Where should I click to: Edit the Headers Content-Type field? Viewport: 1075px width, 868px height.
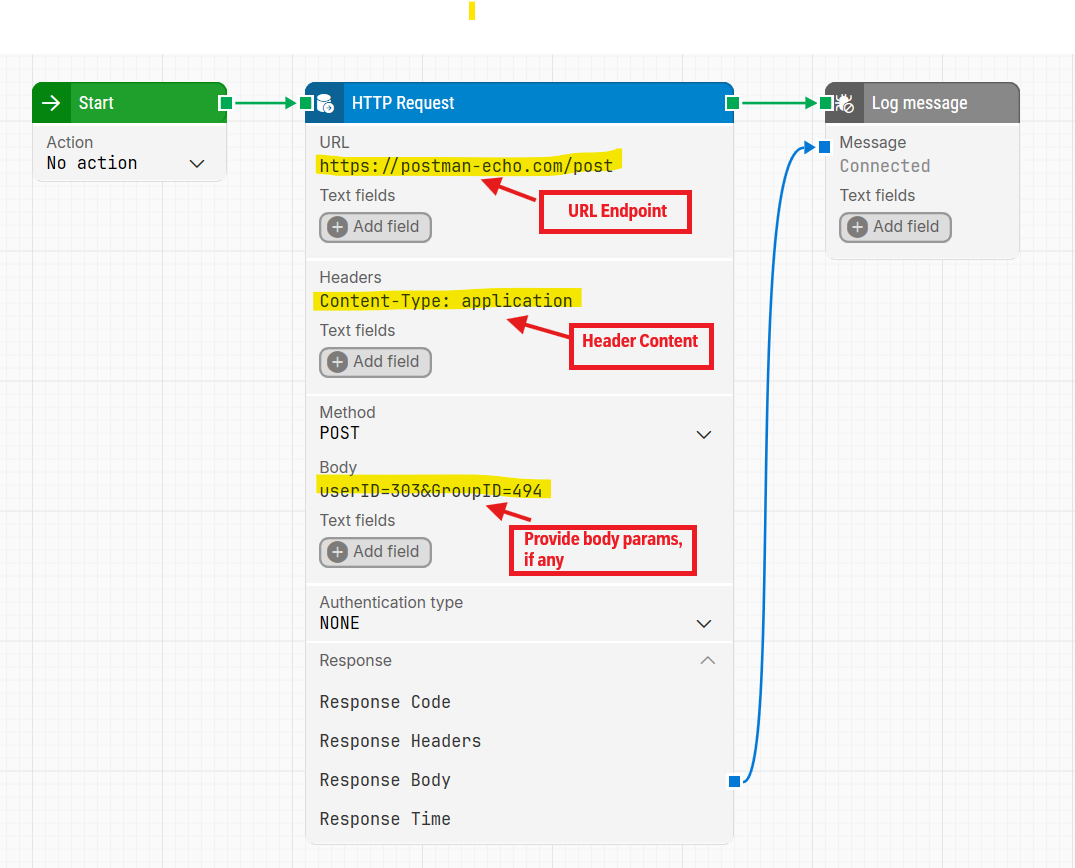click(x=446, y=301)
